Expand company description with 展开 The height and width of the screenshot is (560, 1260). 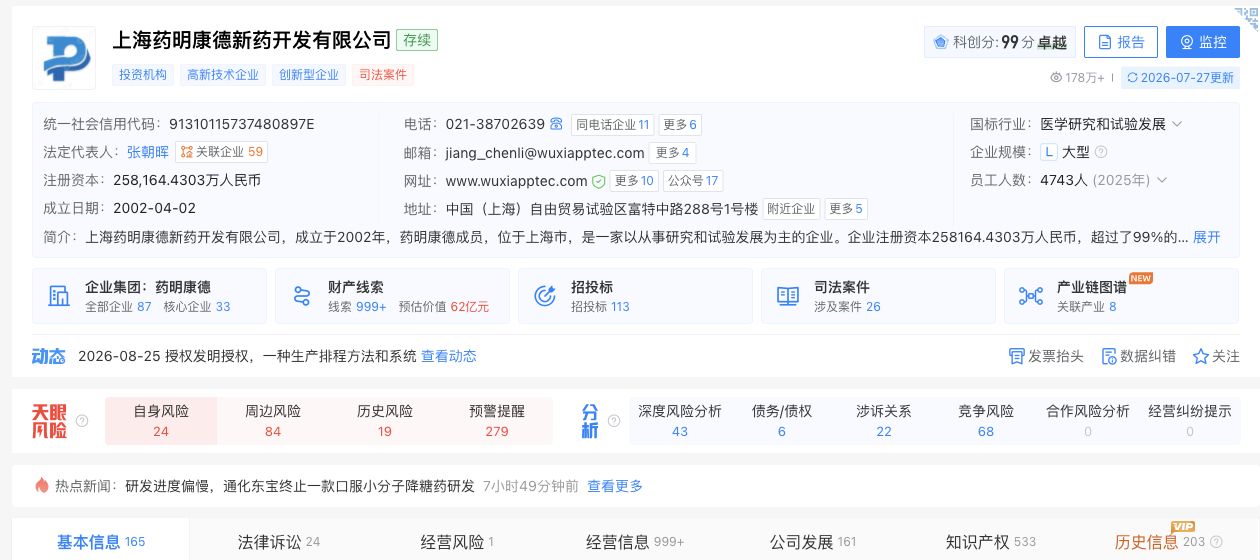coord(1207,237)
